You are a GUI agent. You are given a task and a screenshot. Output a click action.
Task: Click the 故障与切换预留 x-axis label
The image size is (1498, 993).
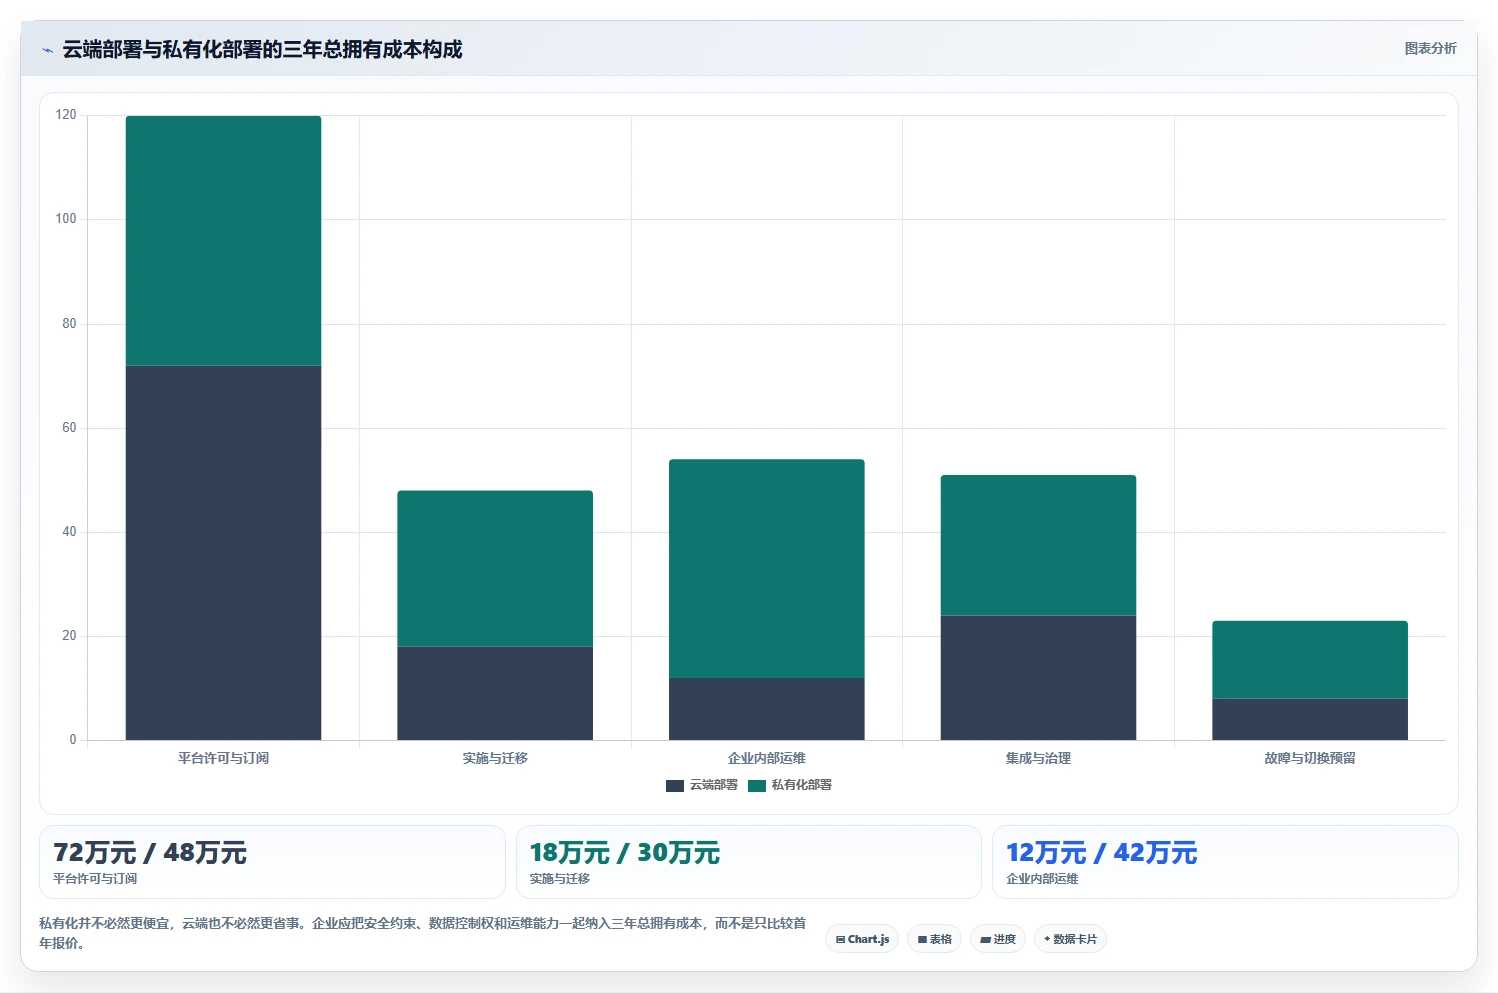(1310, 758)
